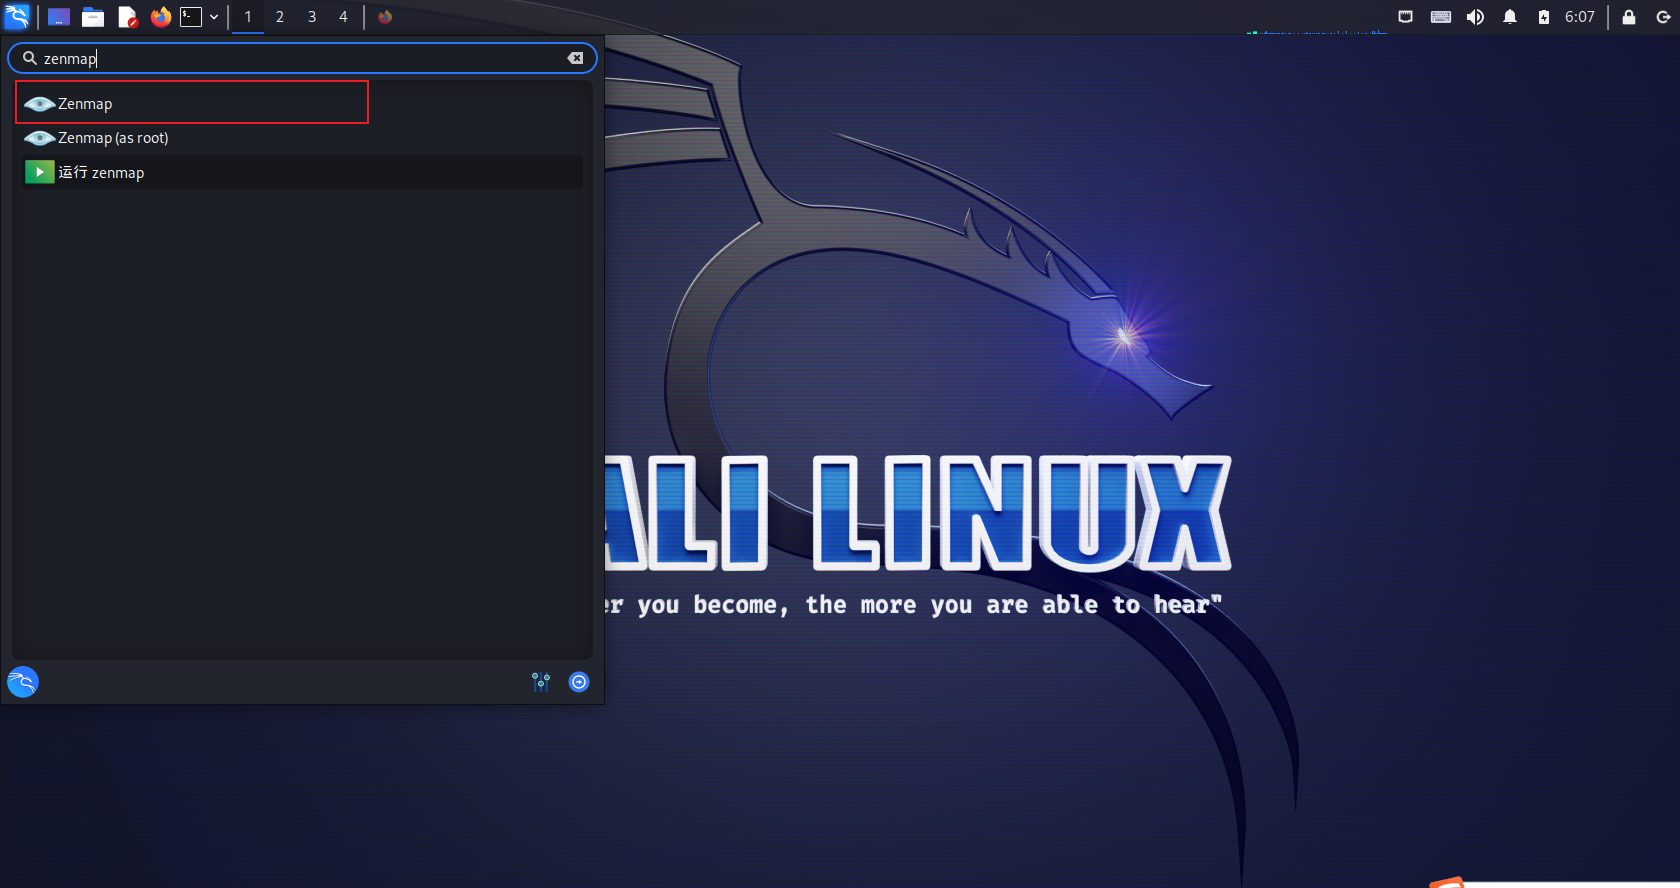Viewport: 1680px width, 888px height.
Task: Click the 6:07 clock
Action: pyautogui.click(x=1580, y=17)
